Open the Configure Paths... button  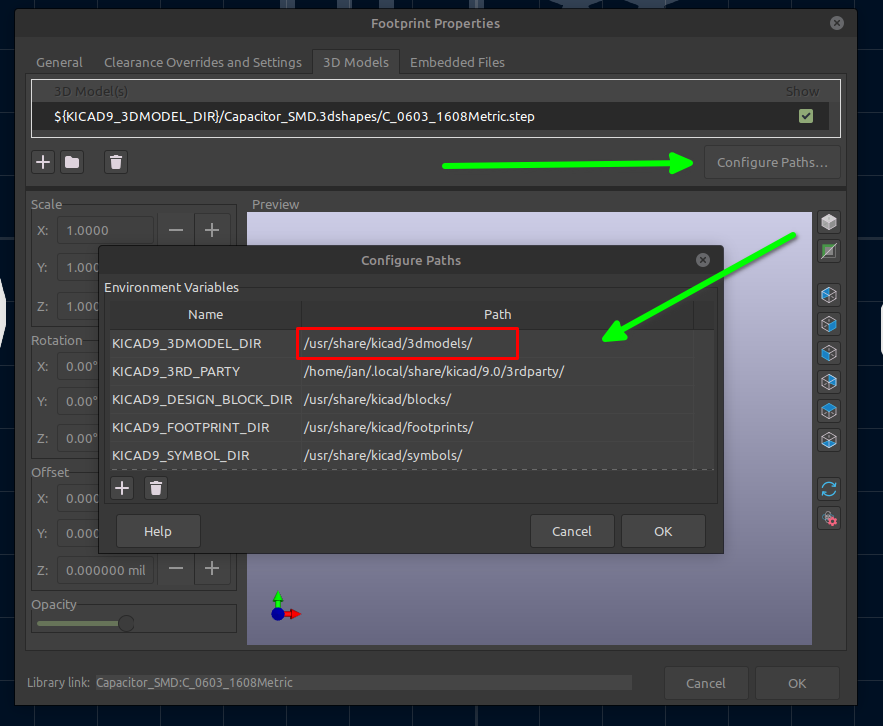(x=772, y=162)
